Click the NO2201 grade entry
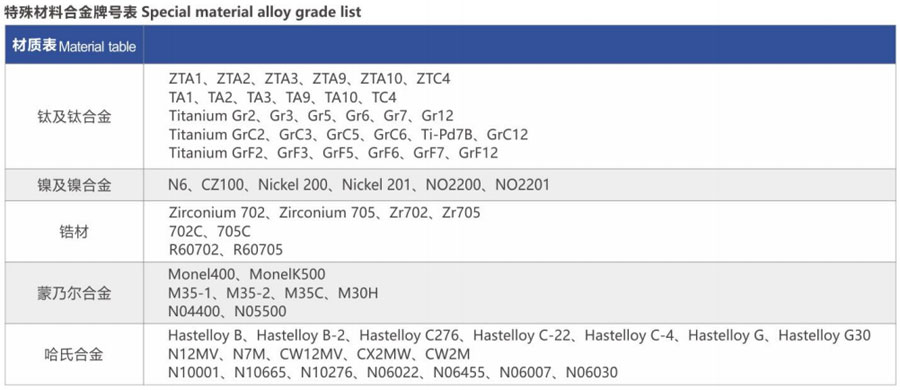This screenshot has height=390, width=900. (x=522, y=184)
